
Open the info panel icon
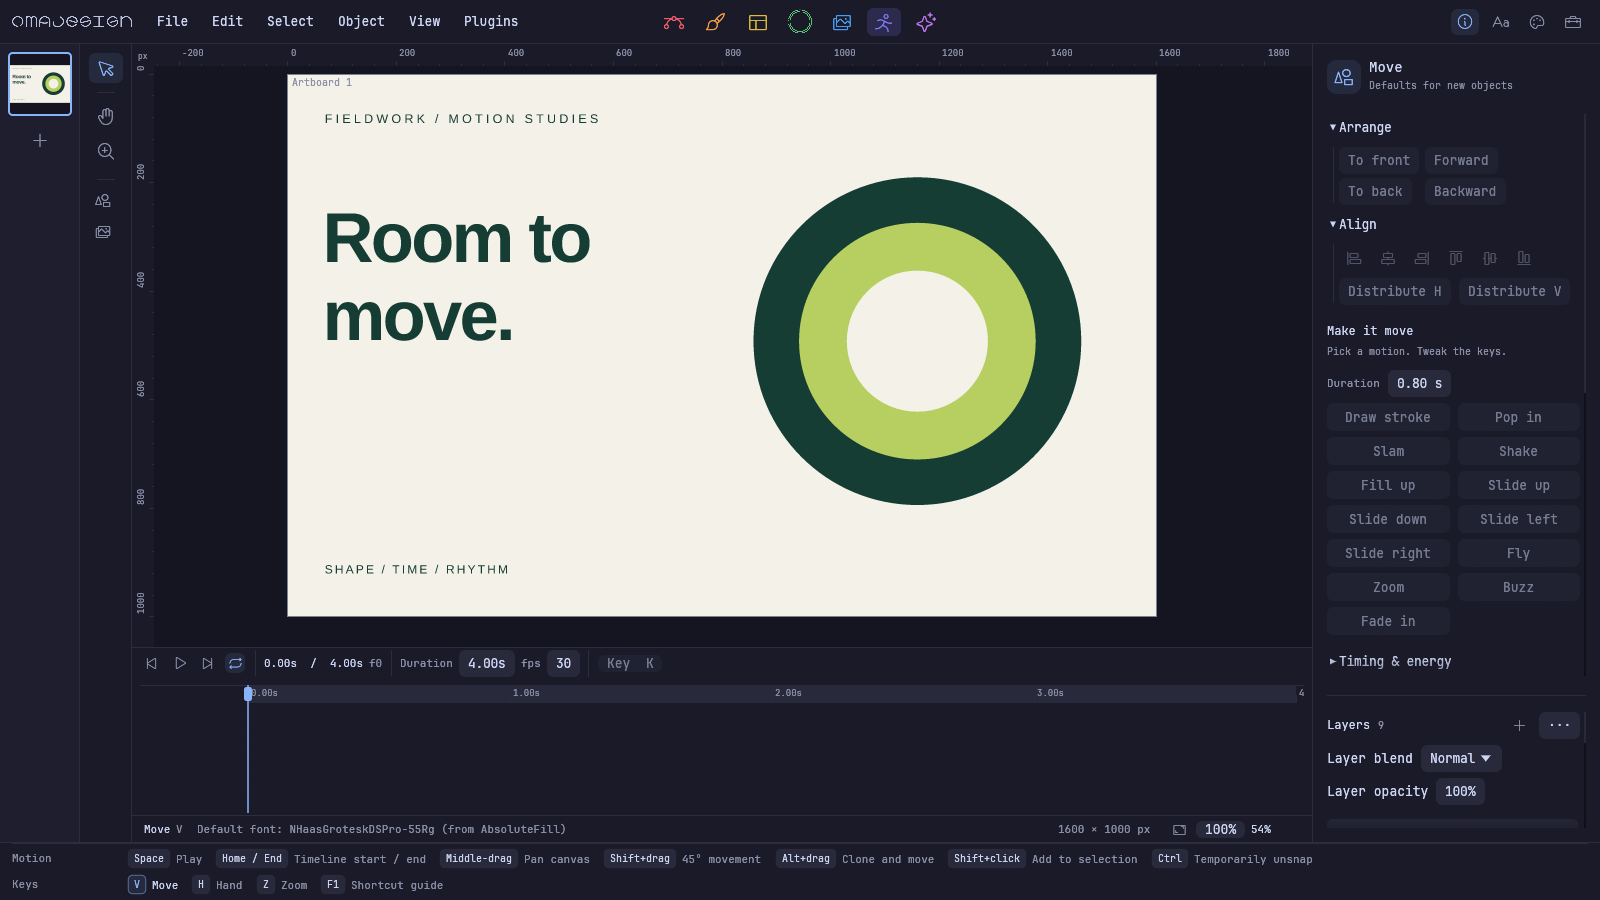(1465, 22)
